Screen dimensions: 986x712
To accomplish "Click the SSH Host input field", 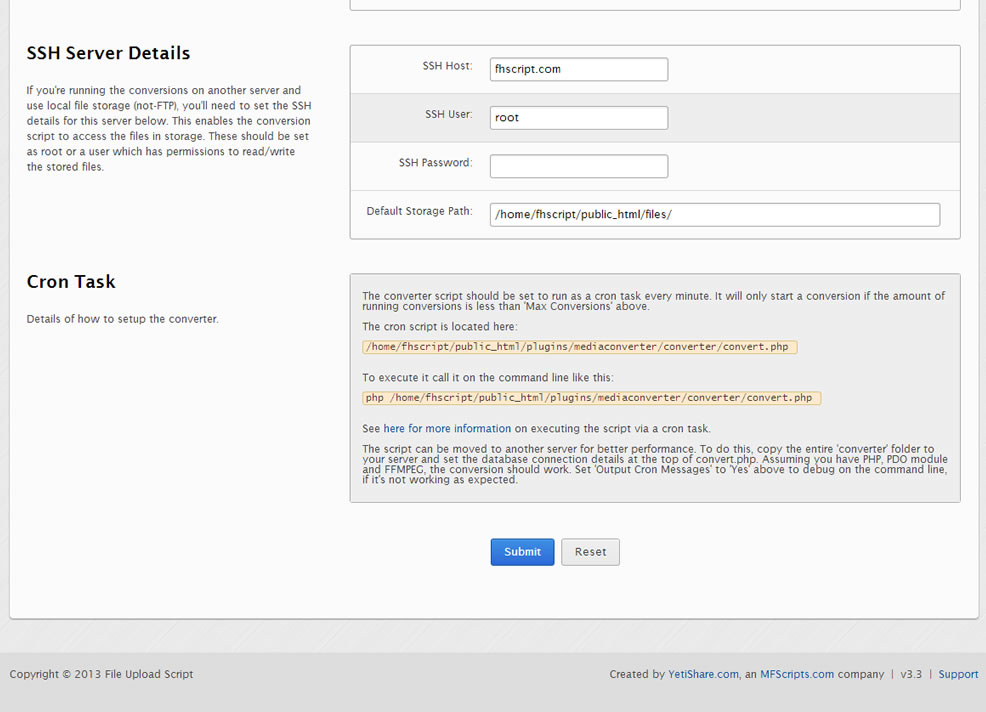I will point(579,69).
